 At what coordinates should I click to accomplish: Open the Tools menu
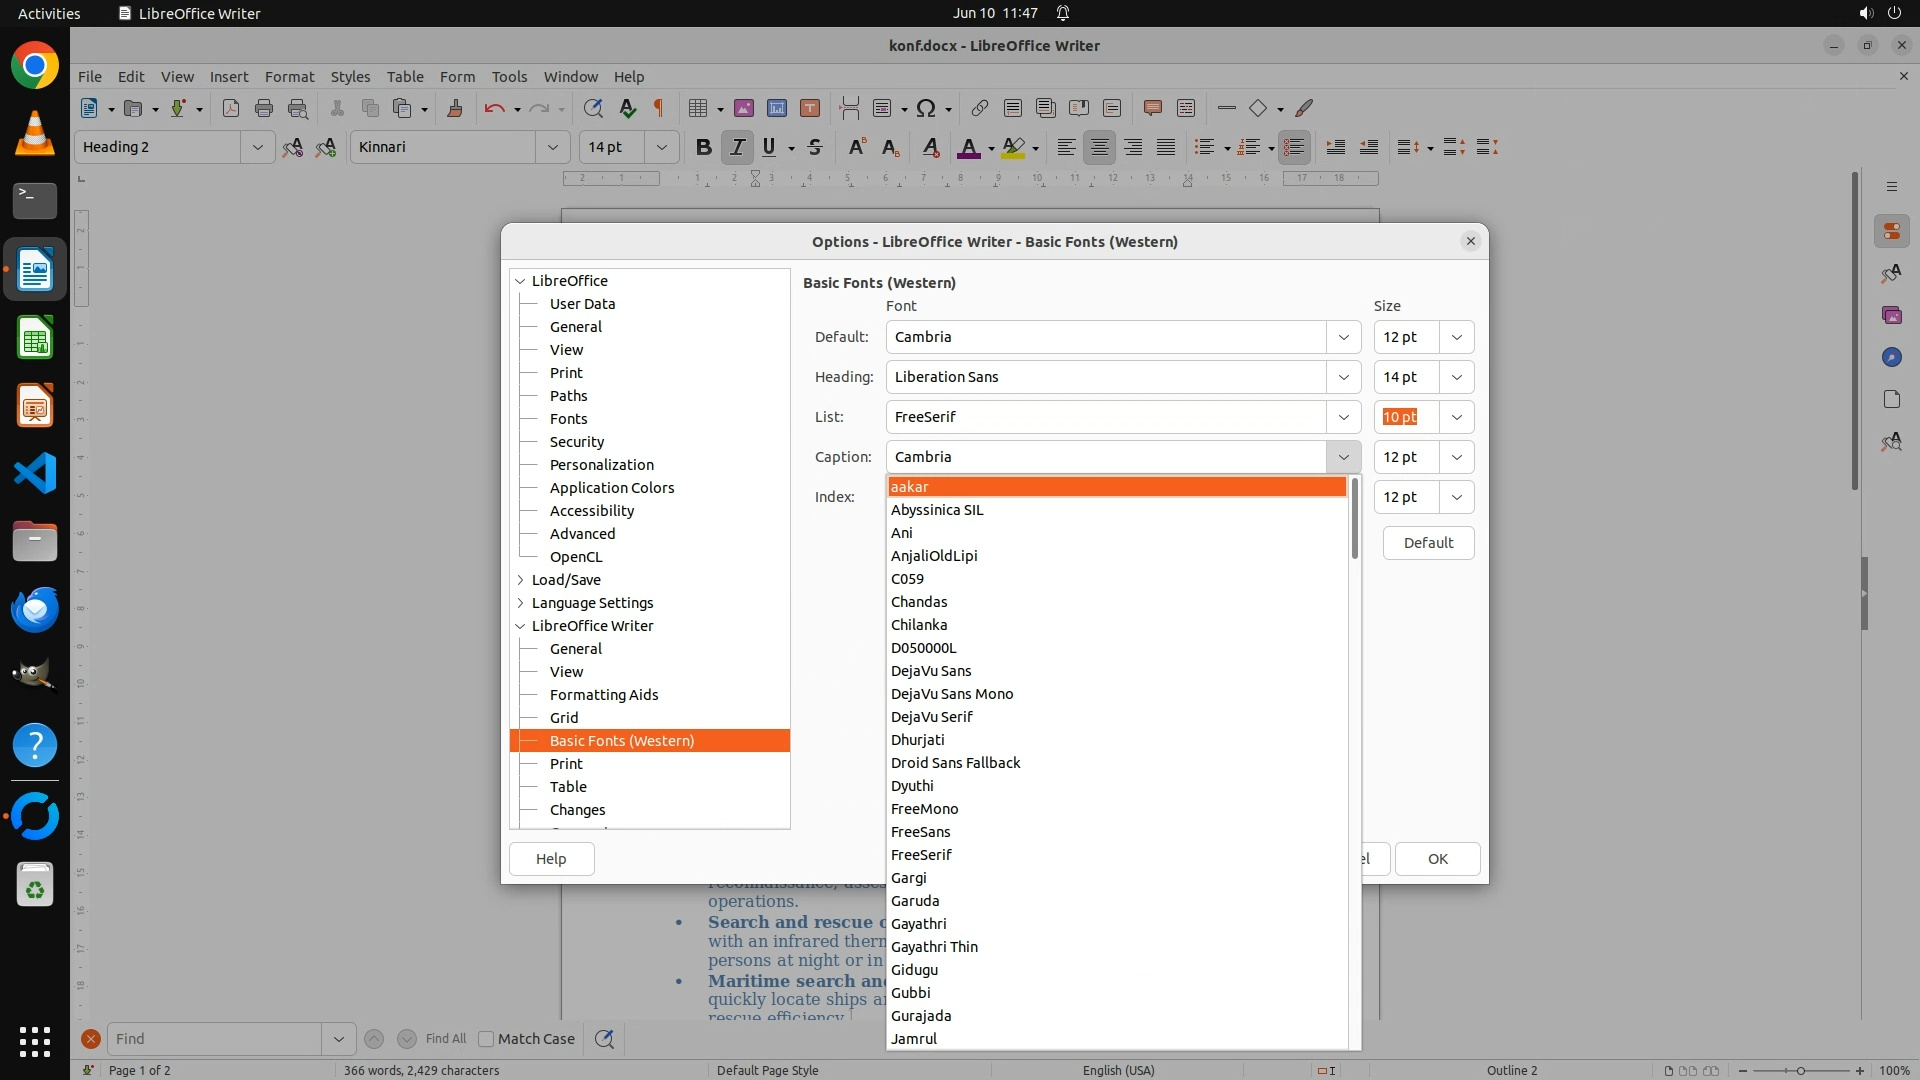click(x=509, y=76)
